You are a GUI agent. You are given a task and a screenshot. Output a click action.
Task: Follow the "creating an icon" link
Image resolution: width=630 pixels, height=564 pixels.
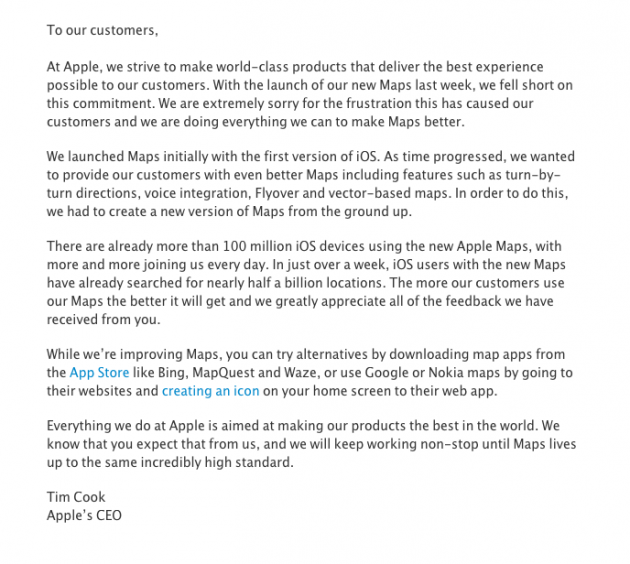[x=209, y=391]
